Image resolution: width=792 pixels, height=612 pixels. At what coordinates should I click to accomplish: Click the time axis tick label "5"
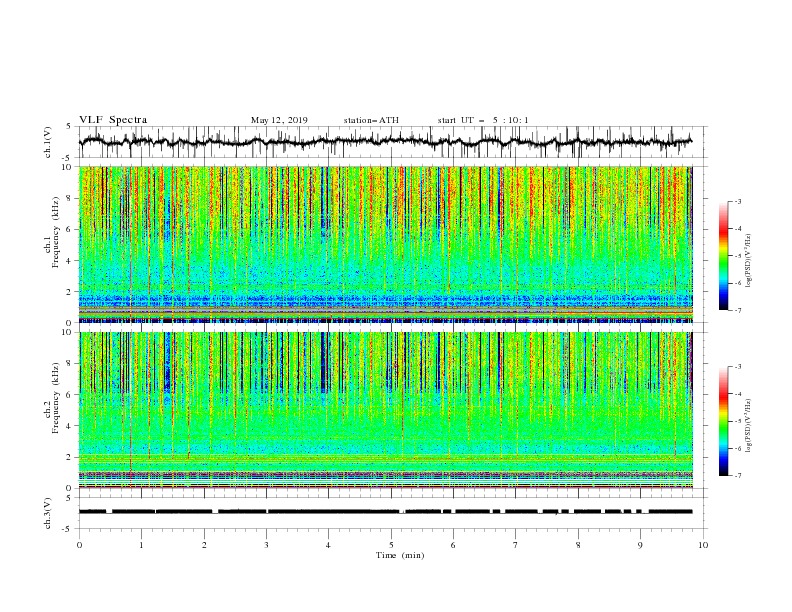point(391,545)
